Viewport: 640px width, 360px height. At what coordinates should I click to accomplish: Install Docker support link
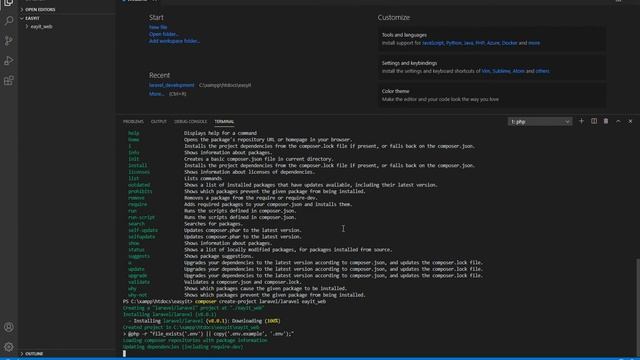[509, 43]
